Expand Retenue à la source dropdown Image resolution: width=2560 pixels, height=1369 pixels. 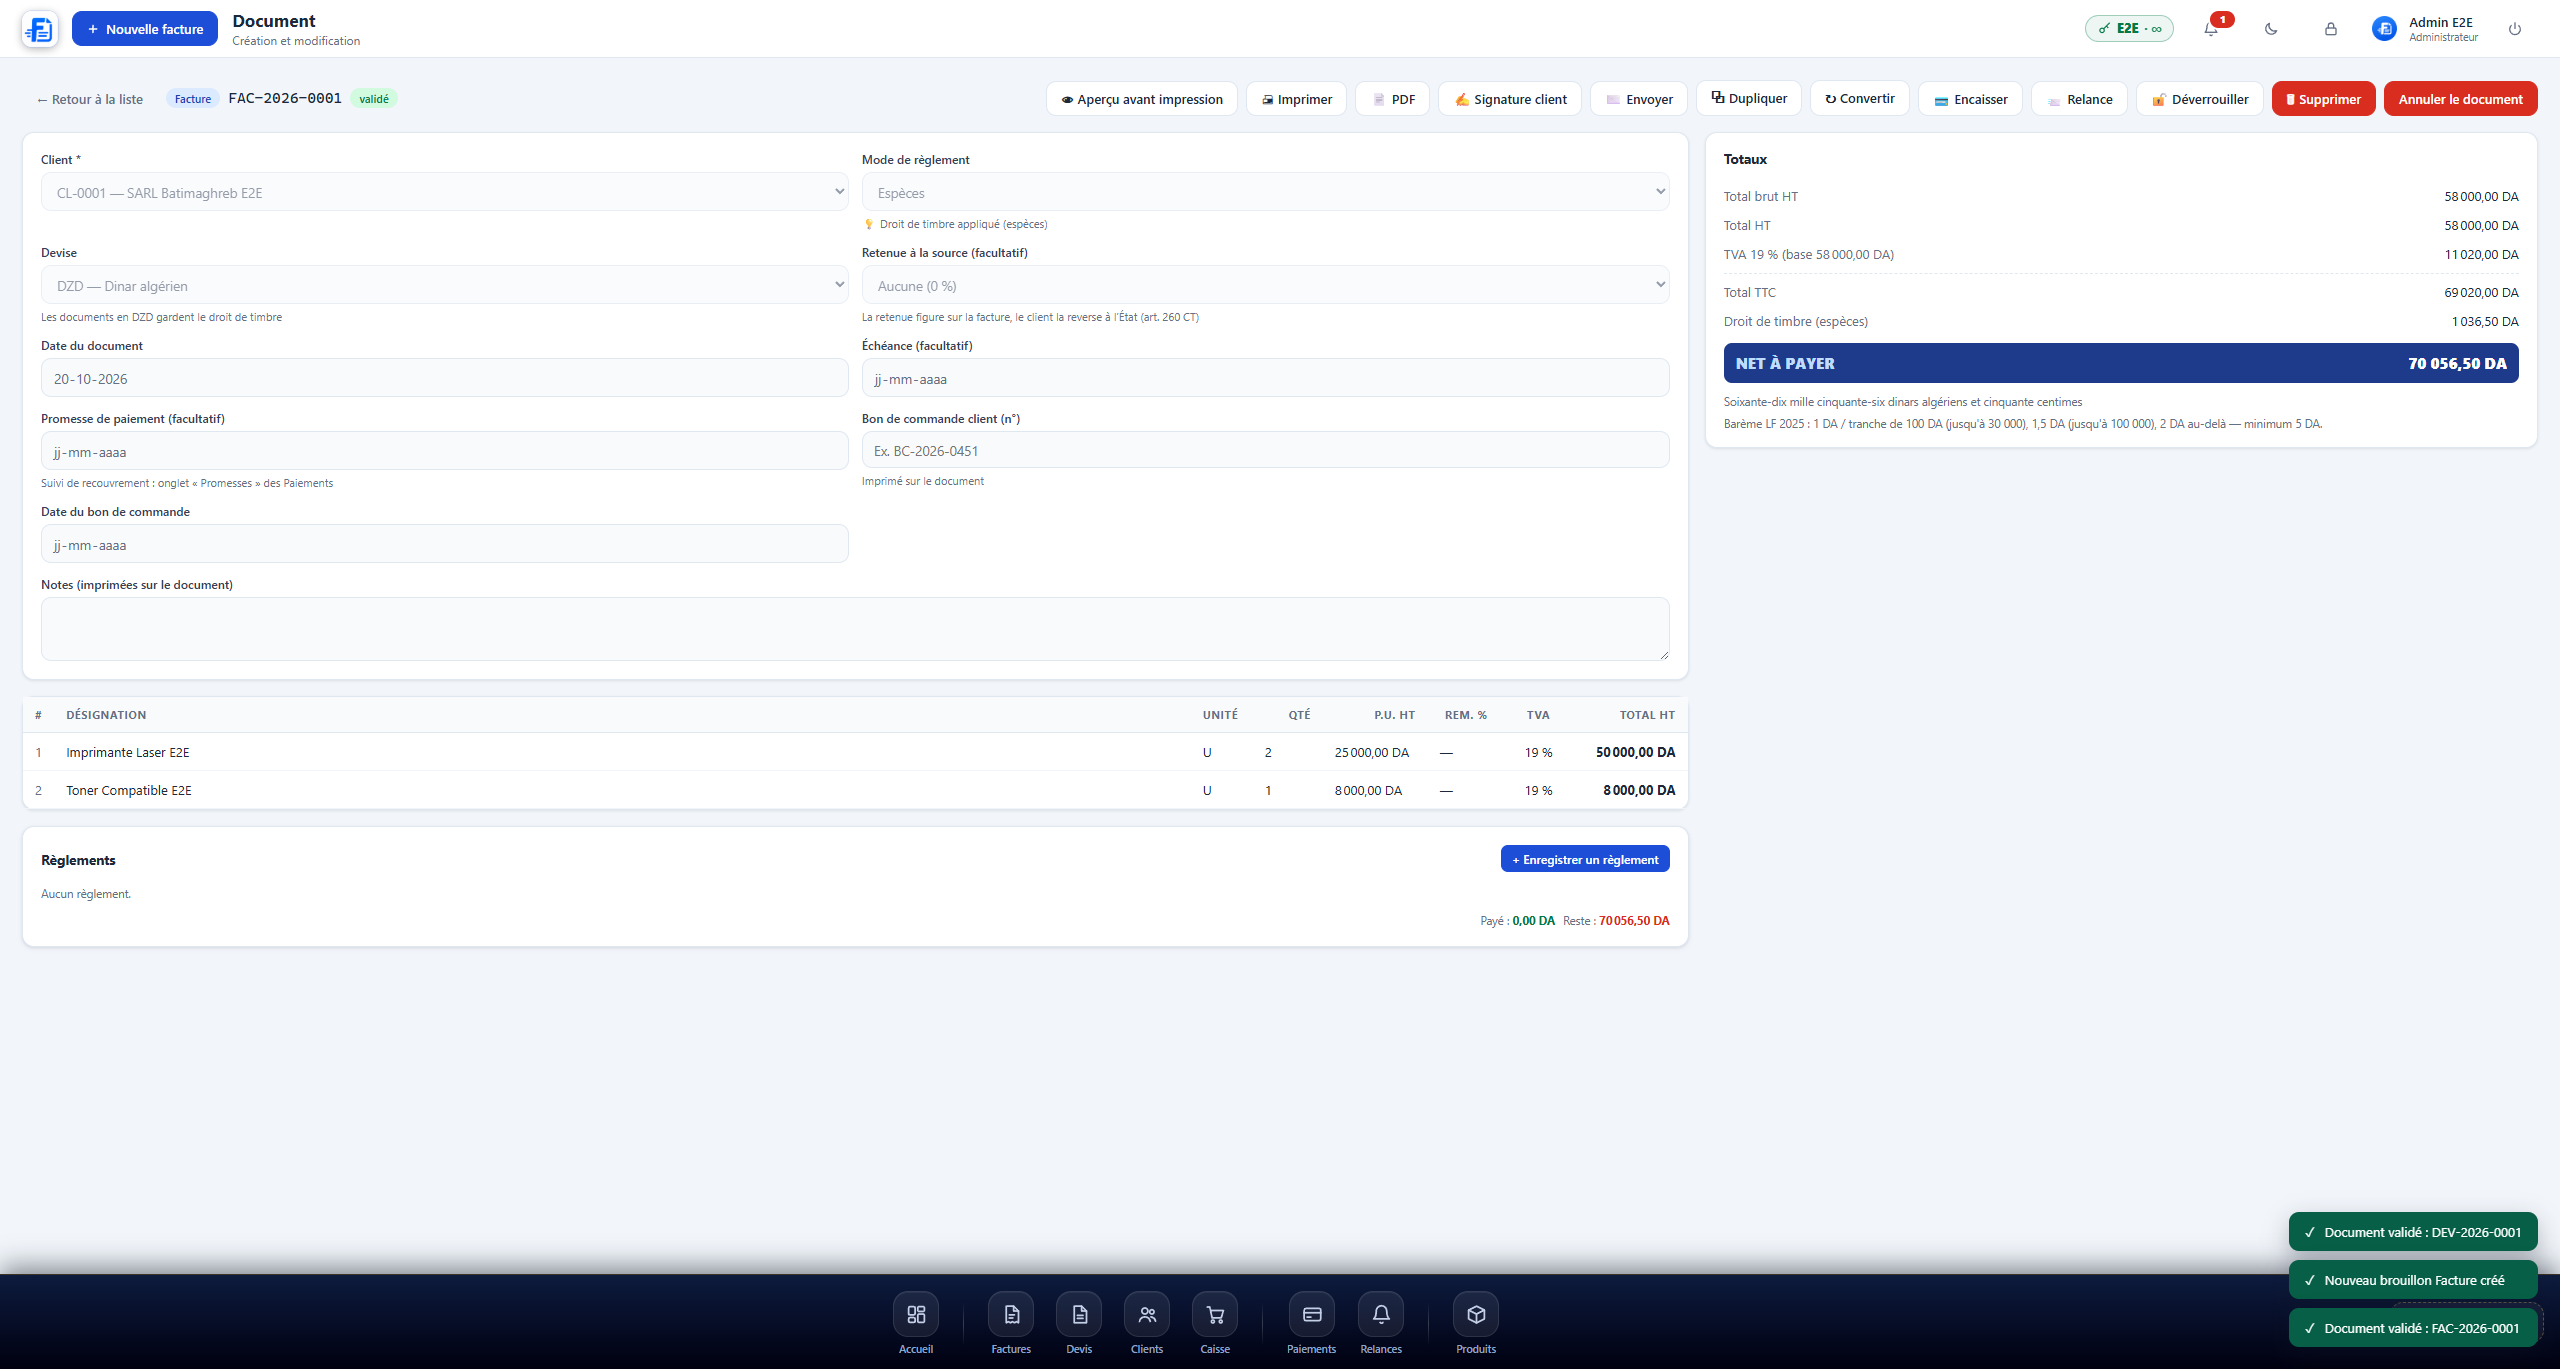pos(1266,285)
